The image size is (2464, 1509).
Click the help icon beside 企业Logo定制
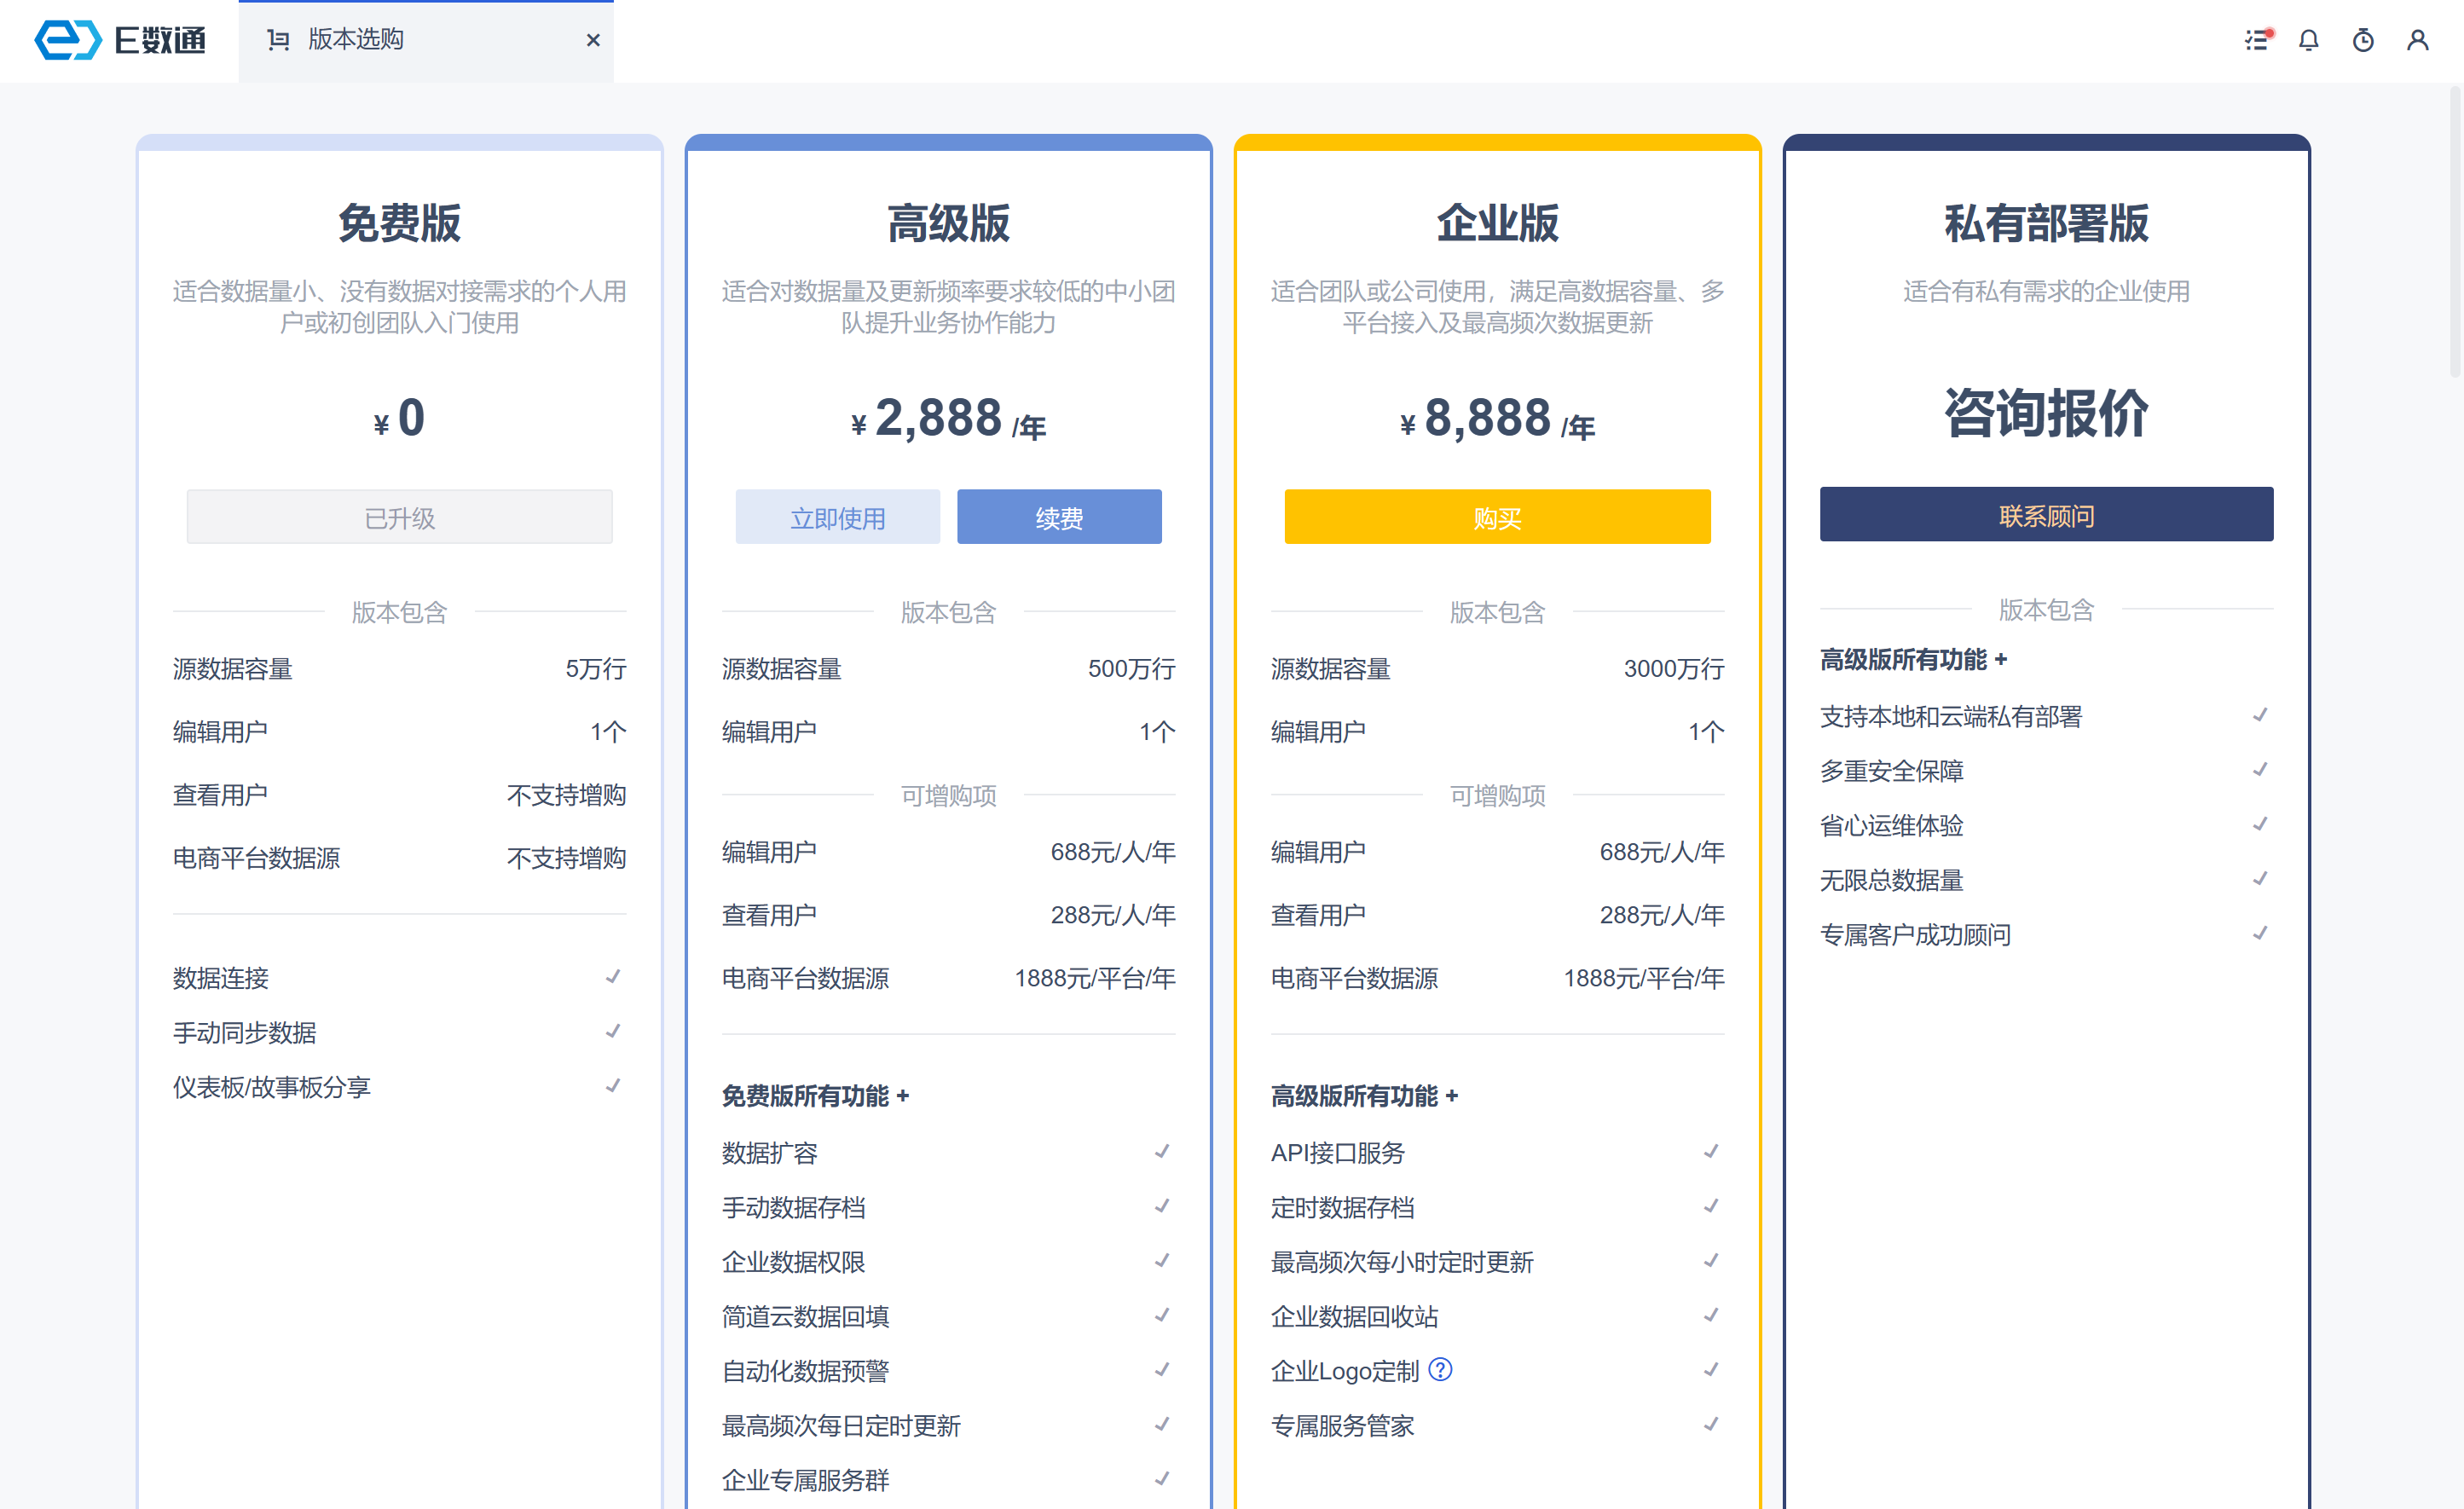pos(1440,1369)
